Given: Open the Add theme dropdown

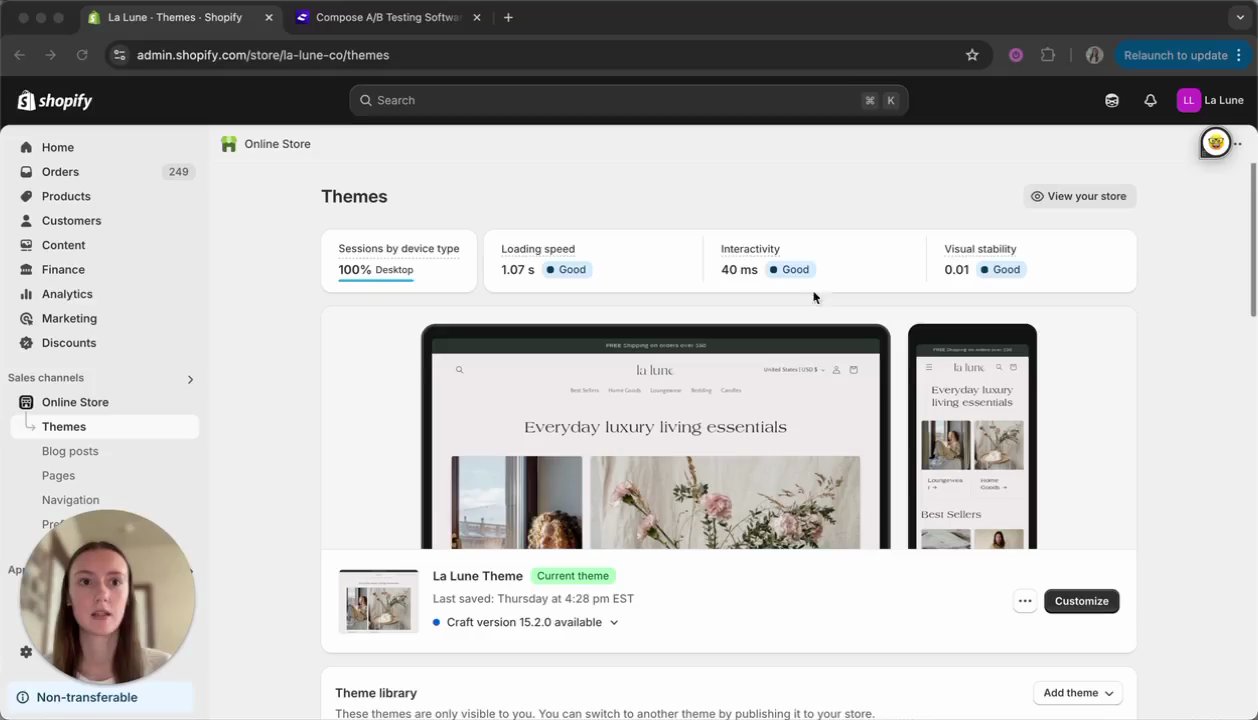Looking at the screenshot, I should pyautogui.click(x=1078, y=693).
